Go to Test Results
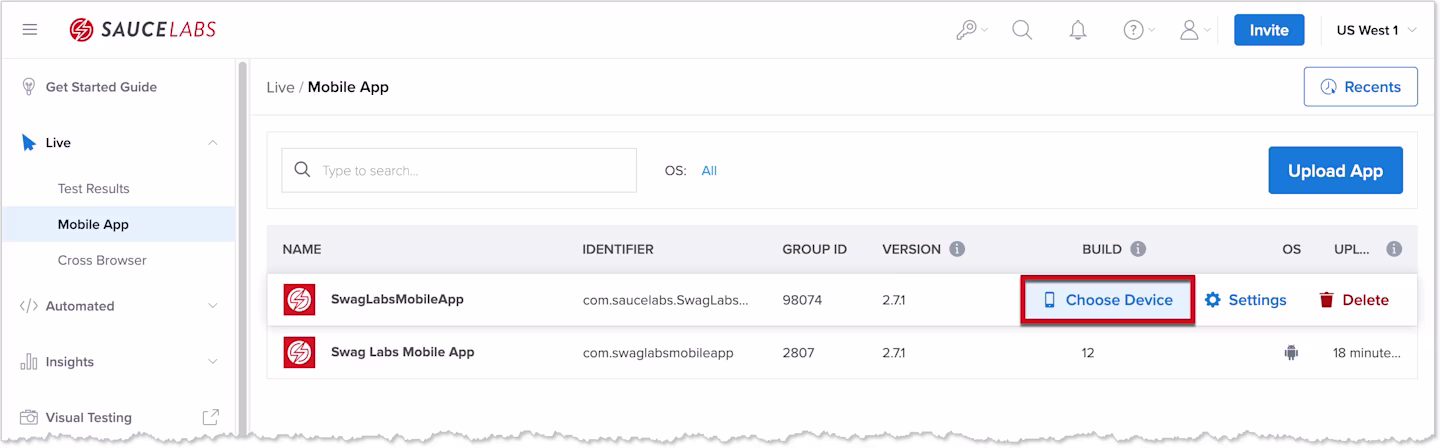 pyautogui.click(x=94, y=188)
